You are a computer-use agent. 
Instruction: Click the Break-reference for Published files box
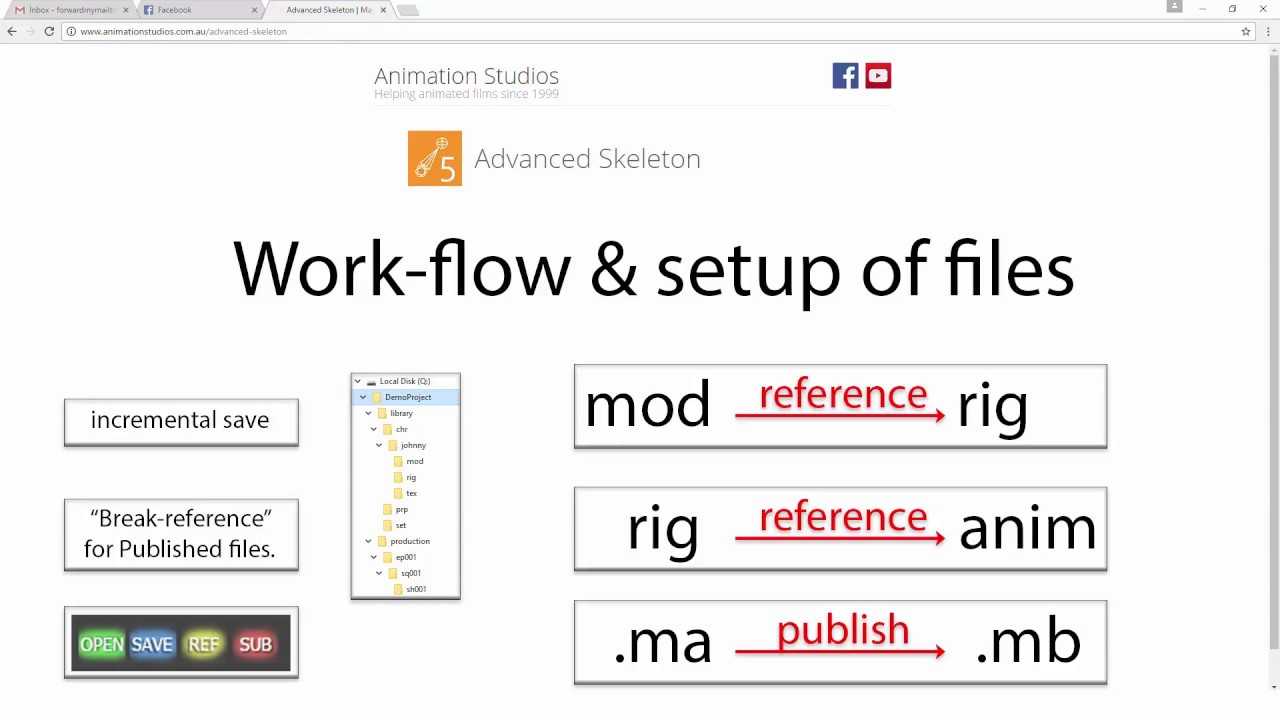coord(181,534)
